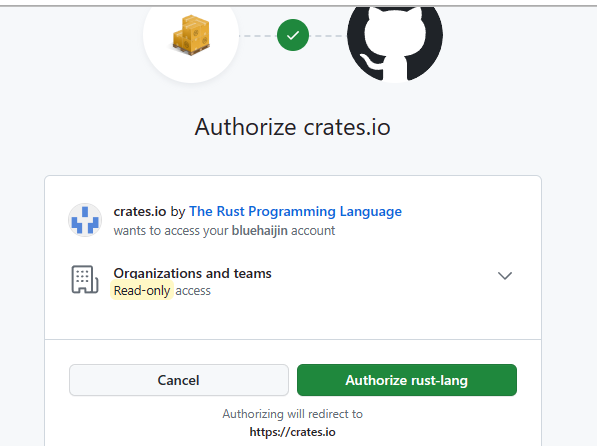Click the https://crates.io redirect URL
The height and width of the screenshot is (446, 597).
click(x=292, y=432)
